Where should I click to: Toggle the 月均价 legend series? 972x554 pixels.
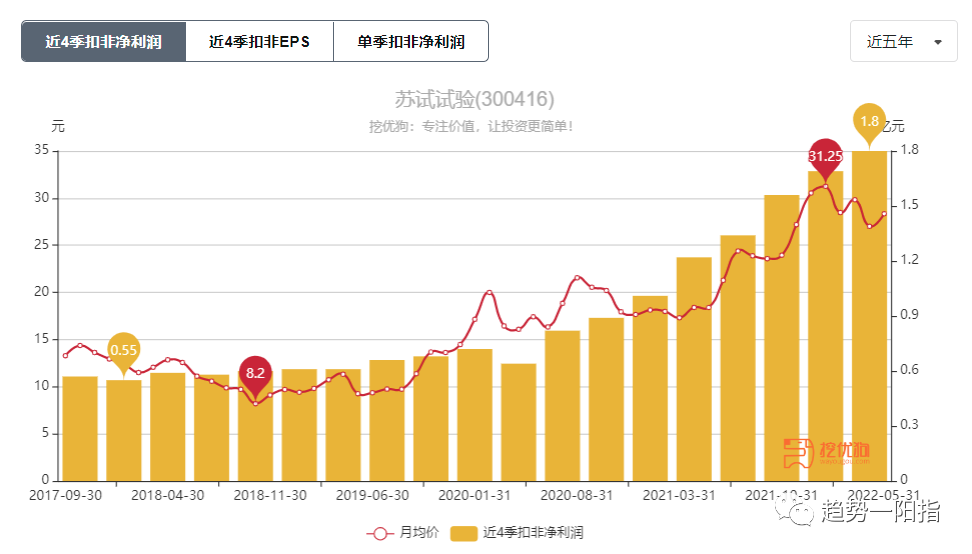(x=403, y=532)
